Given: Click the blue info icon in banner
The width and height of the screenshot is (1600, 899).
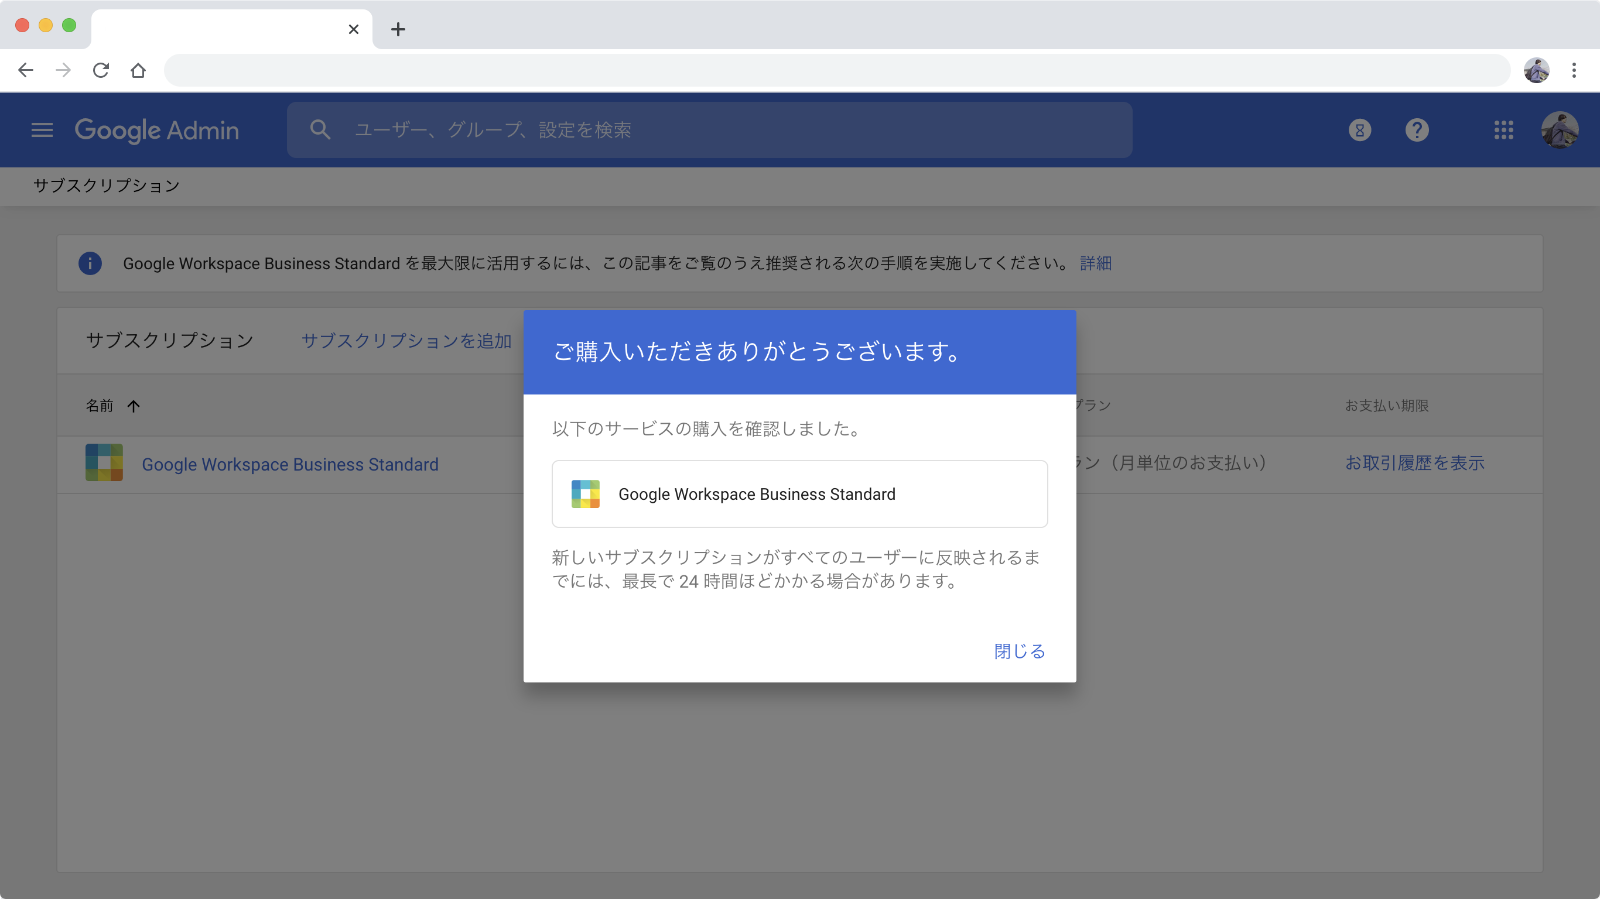Looking at the screenshot, I should [x=90, y=263].
